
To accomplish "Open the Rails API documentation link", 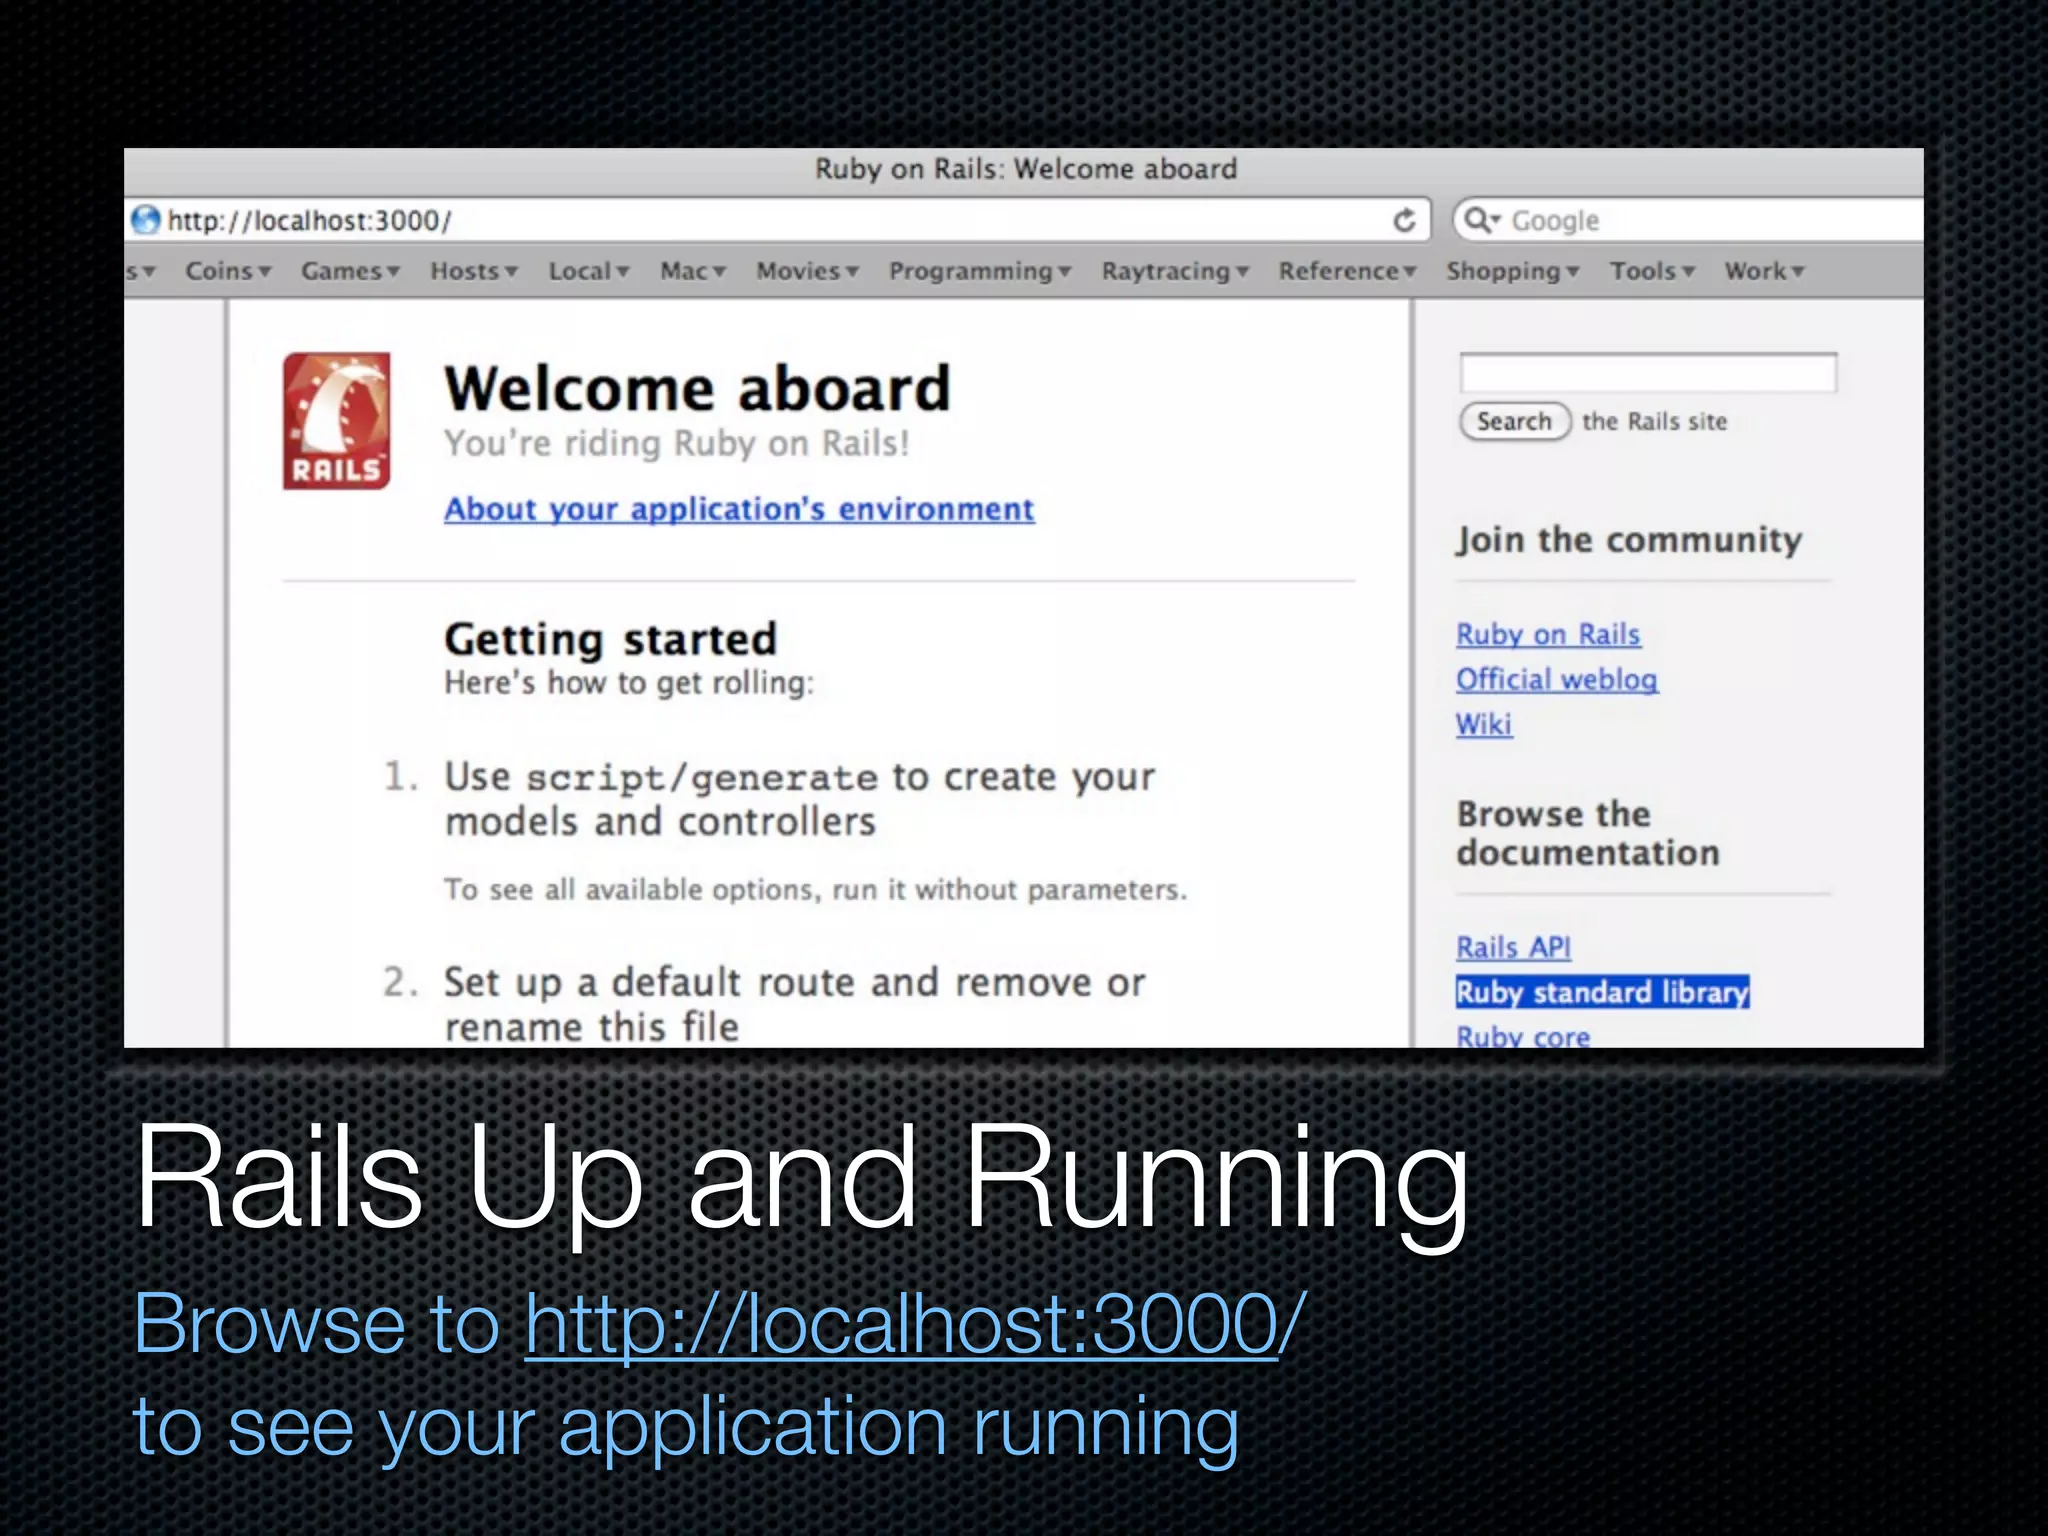I will pyautogui.click(x=1513, y=947).
